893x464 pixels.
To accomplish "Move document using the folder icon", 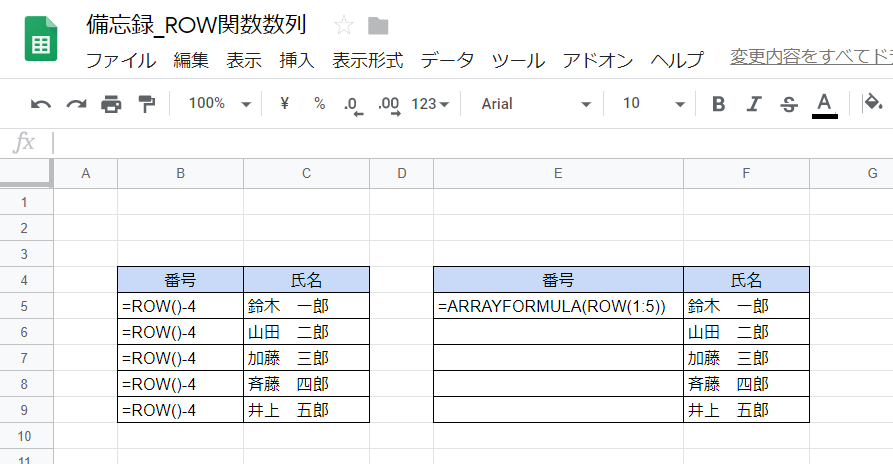I will [x=378, y=26].
